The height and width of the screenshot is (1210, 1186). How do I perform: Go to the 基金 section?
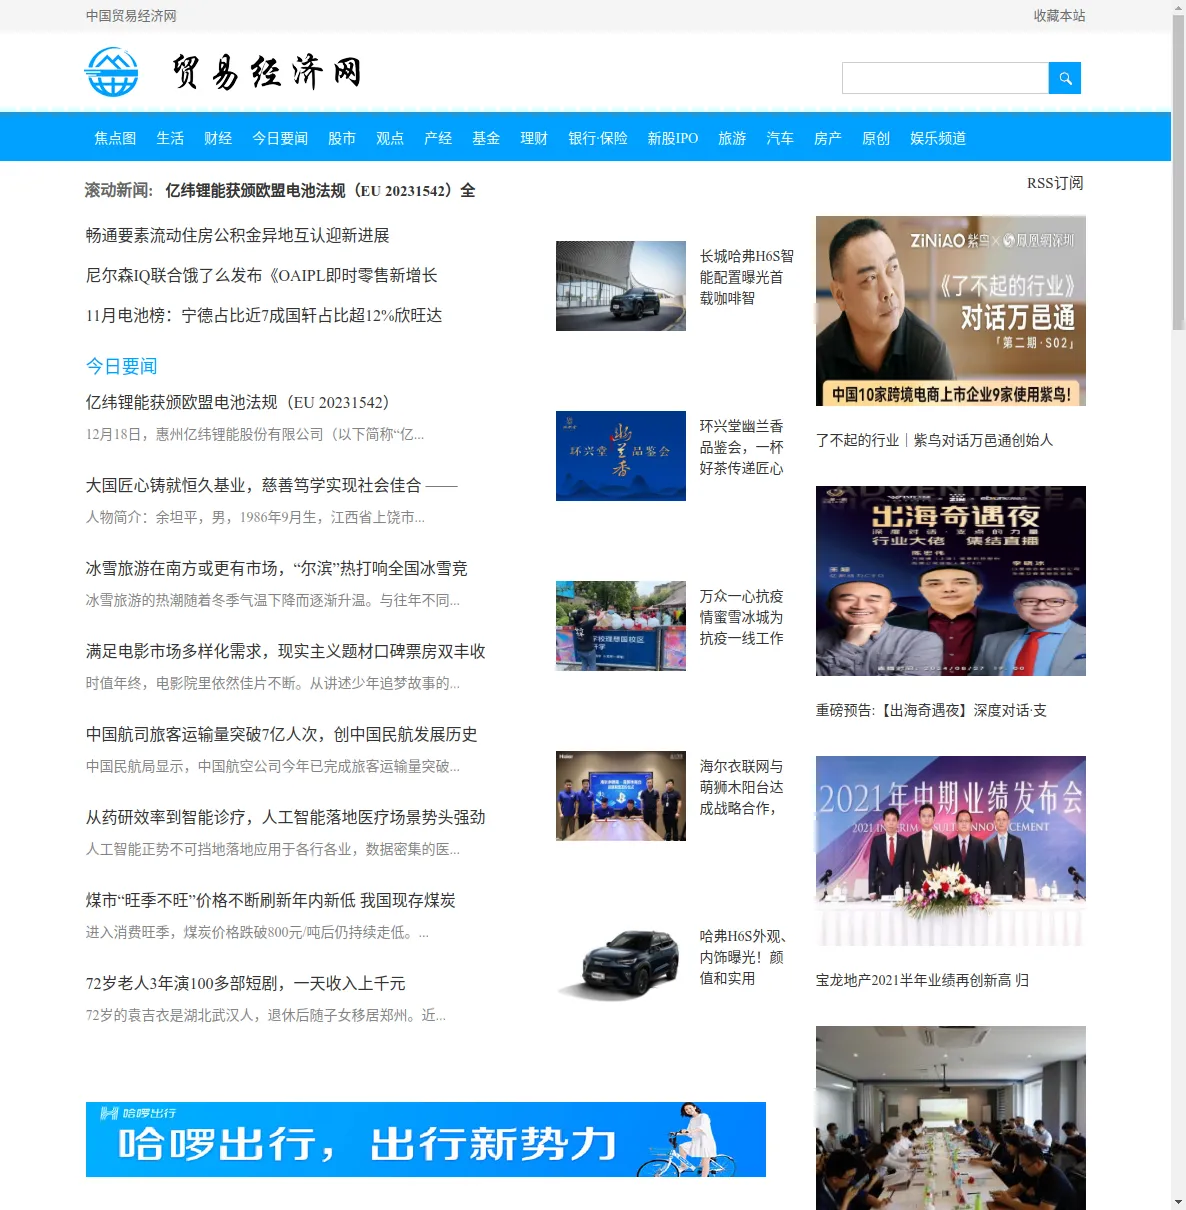[486, 138]
